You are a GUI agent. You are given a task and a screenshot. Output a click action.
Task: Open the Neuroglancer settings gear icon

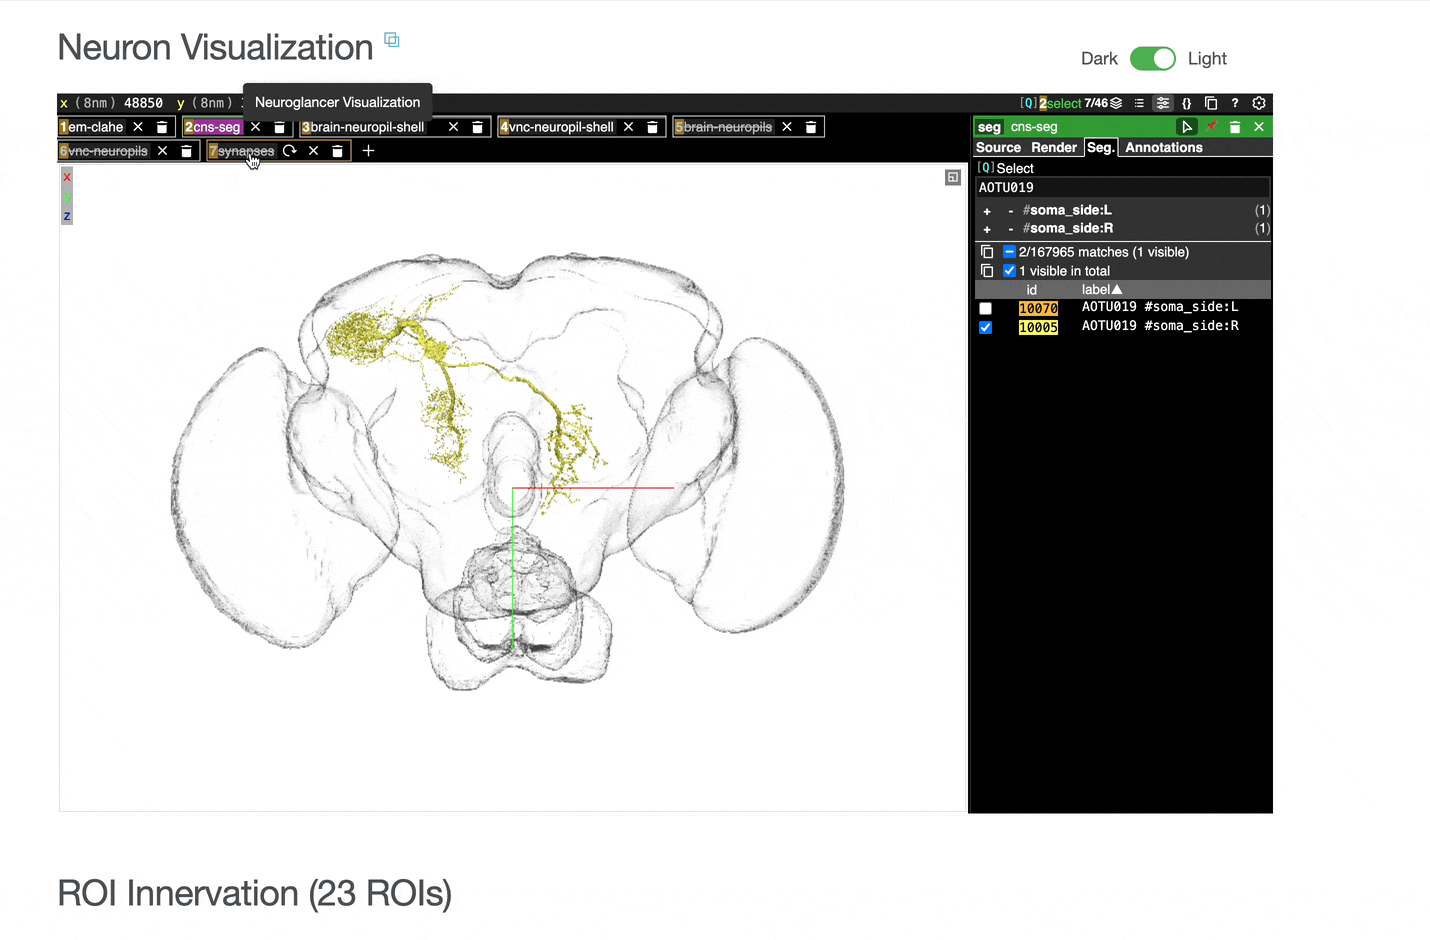[x=1259, y=104]
